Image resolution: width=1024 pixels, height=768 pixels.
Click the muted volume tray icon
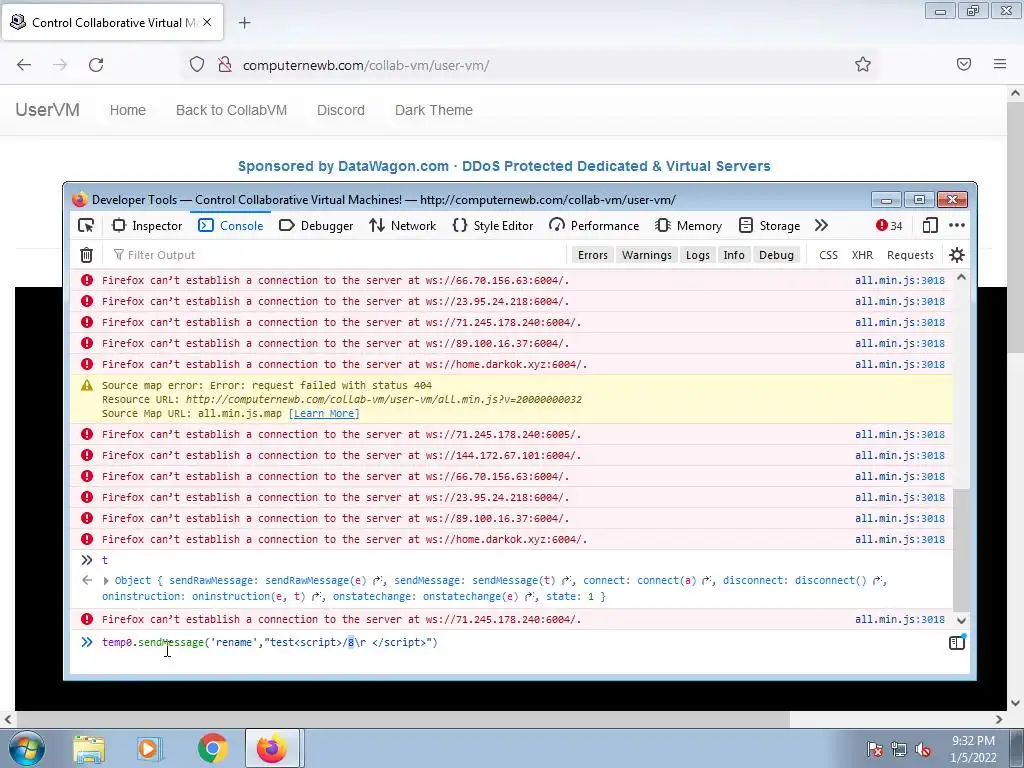coord(923,749)
